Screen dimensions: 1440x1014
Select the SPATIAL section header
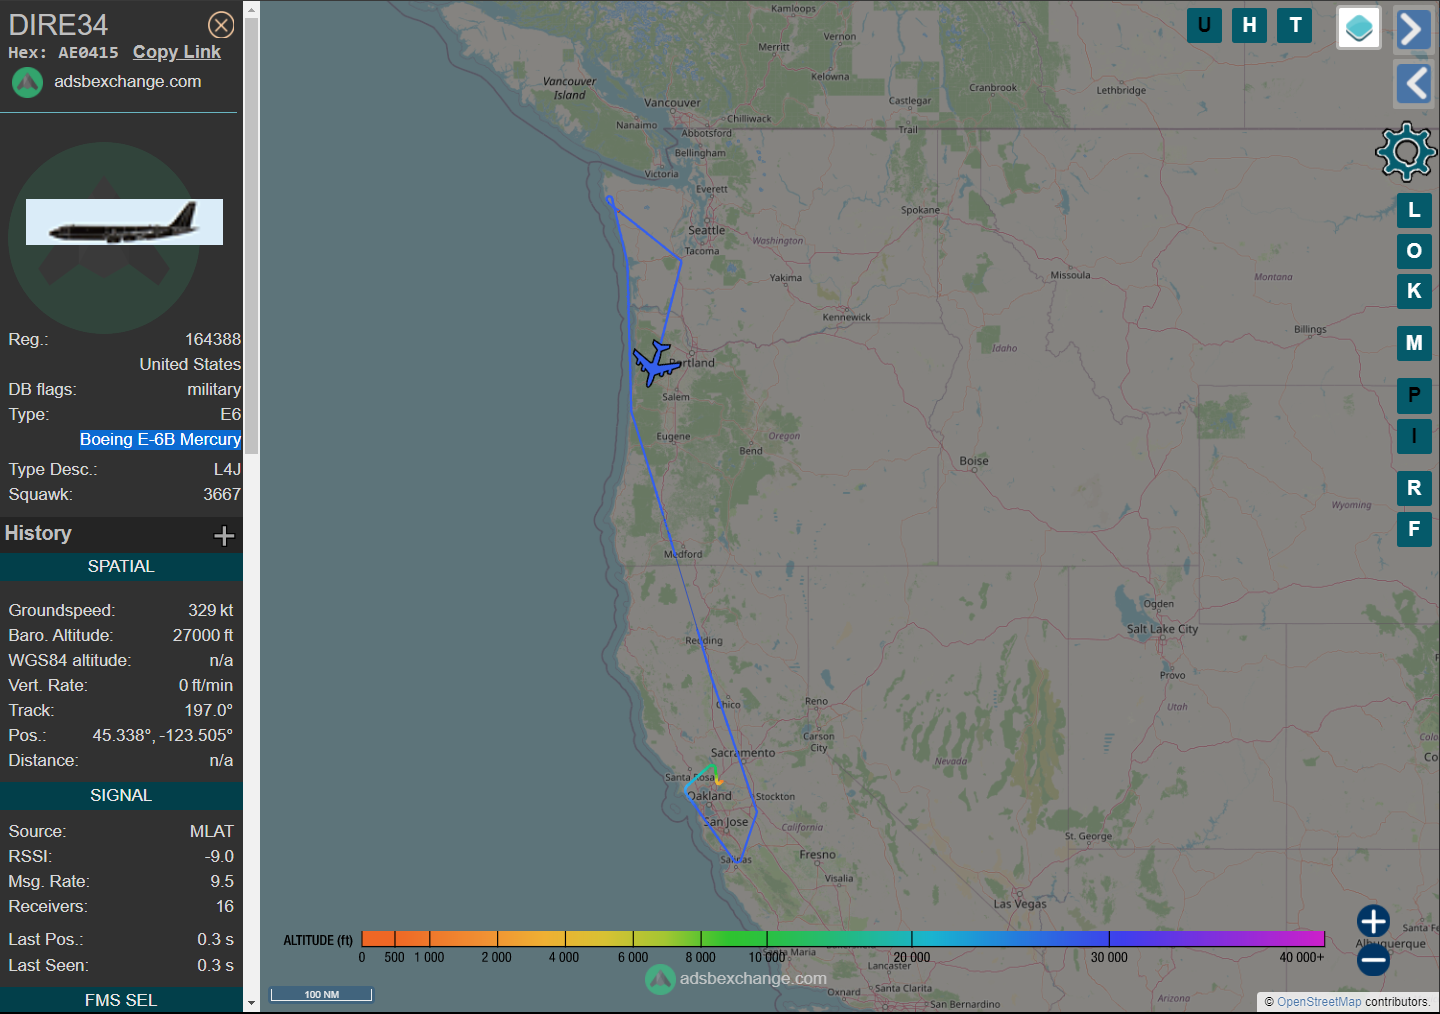tap(121, 567)
